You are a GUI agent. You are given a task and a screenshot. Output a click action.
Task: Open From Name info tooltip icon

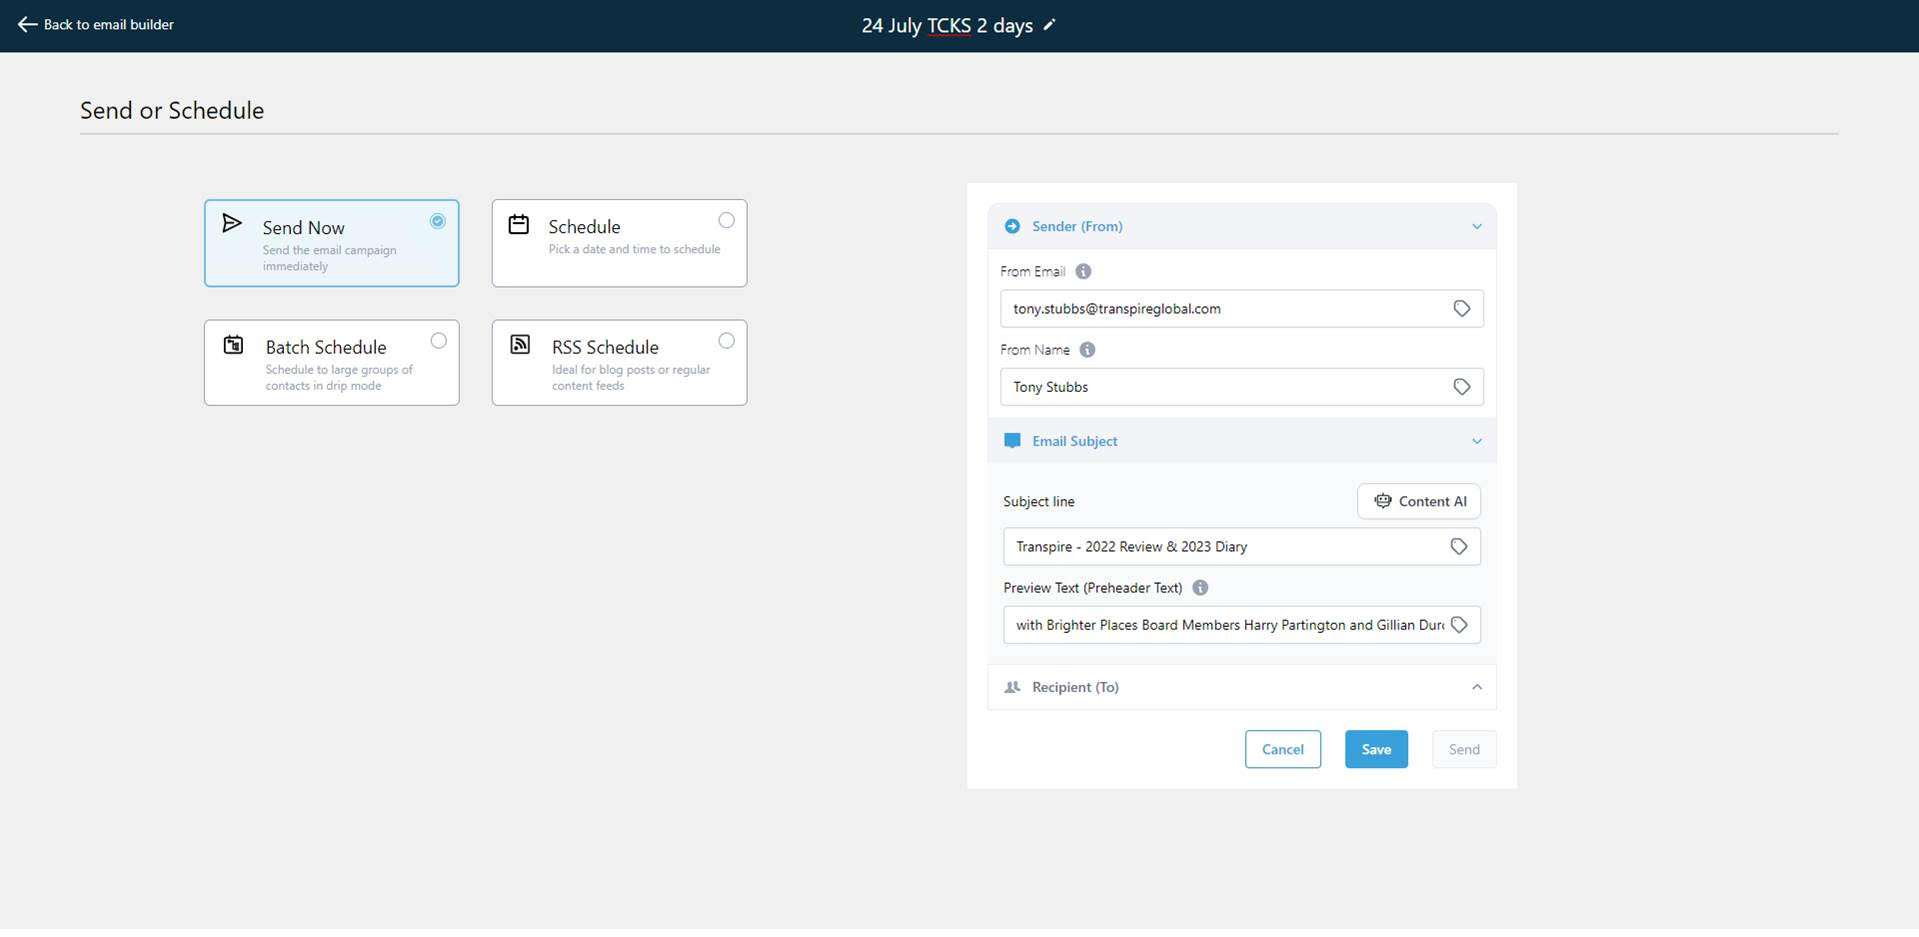tap(1087, 349)
